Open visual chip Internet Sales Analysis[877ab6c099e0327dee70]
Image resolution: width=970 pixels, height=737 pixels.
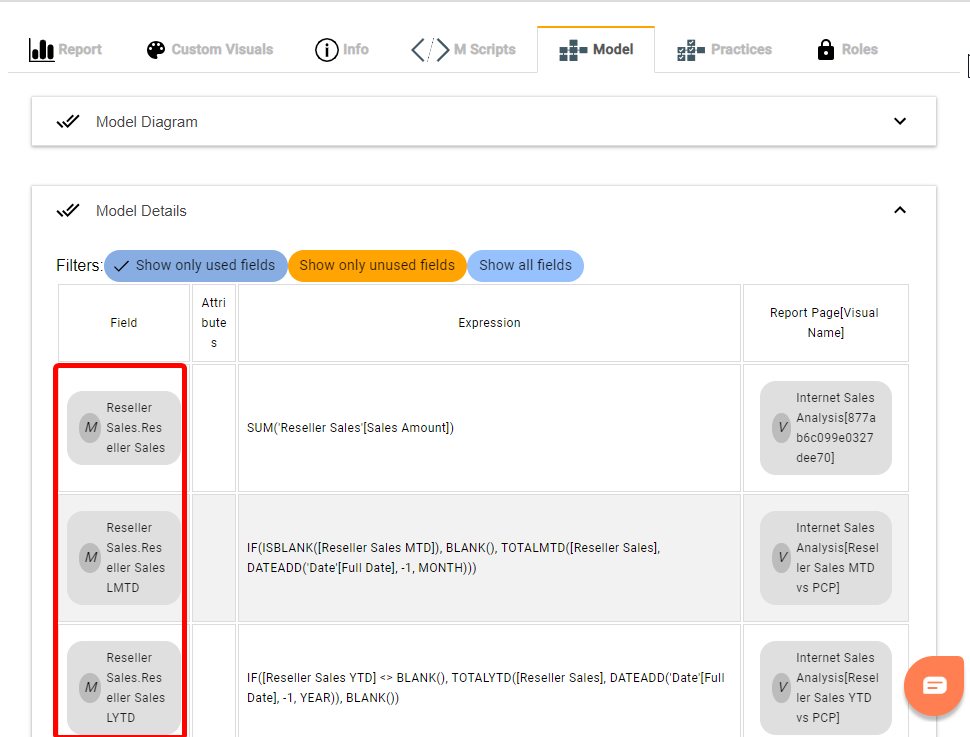coord(826,428)
